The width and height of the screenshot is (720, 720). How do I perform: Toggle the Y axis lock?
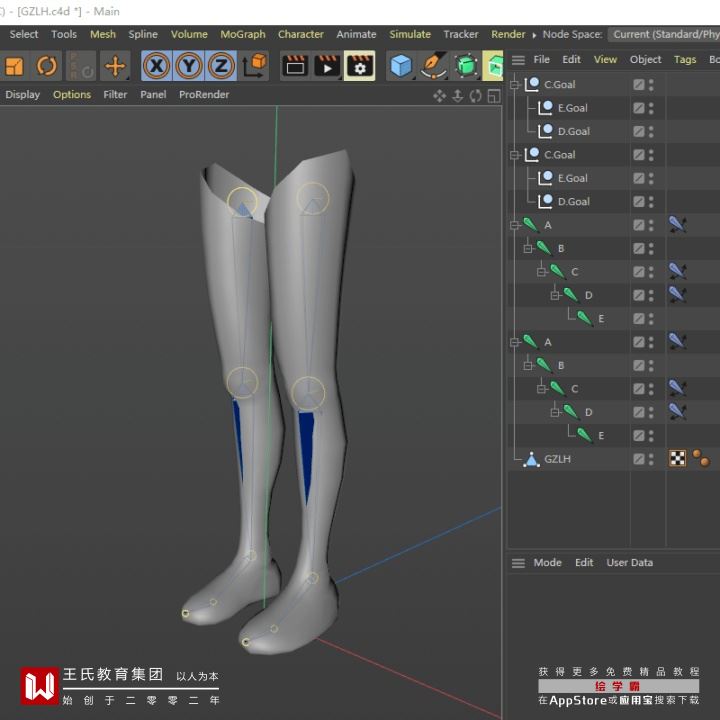[189, 66]
